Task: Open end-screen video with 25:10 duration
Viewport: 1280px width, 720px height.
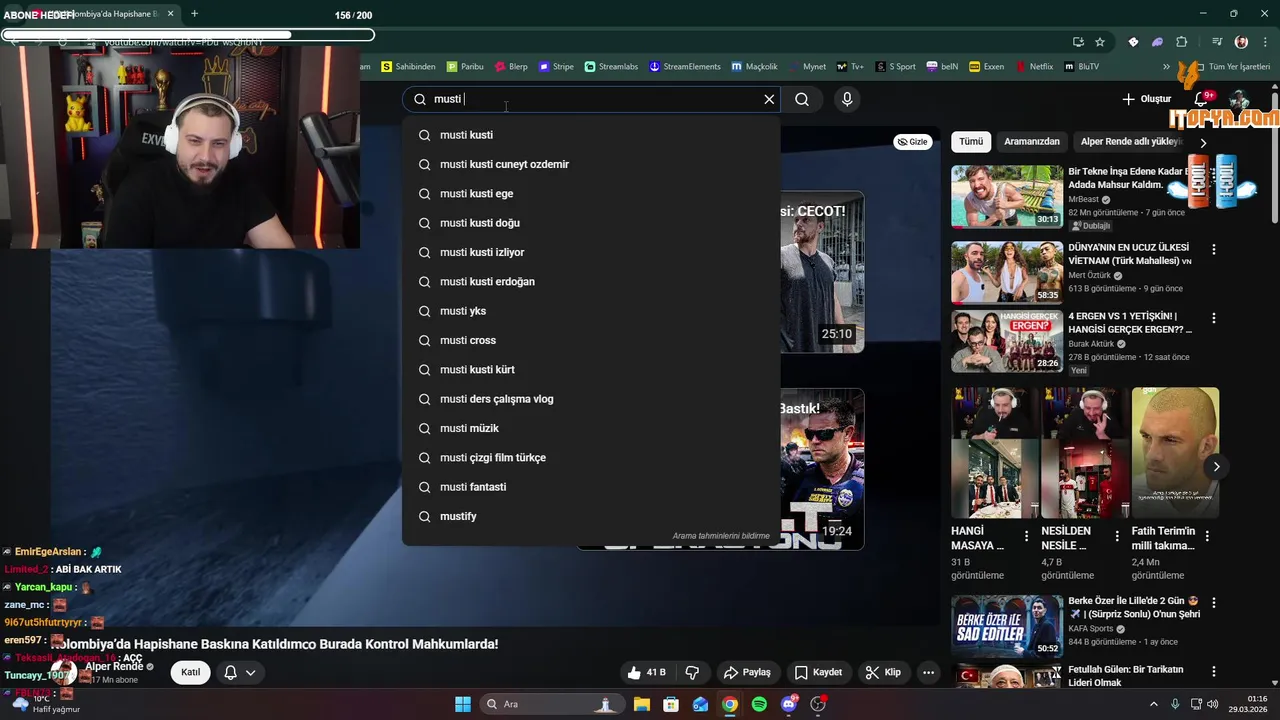Action: click(822, 272)
